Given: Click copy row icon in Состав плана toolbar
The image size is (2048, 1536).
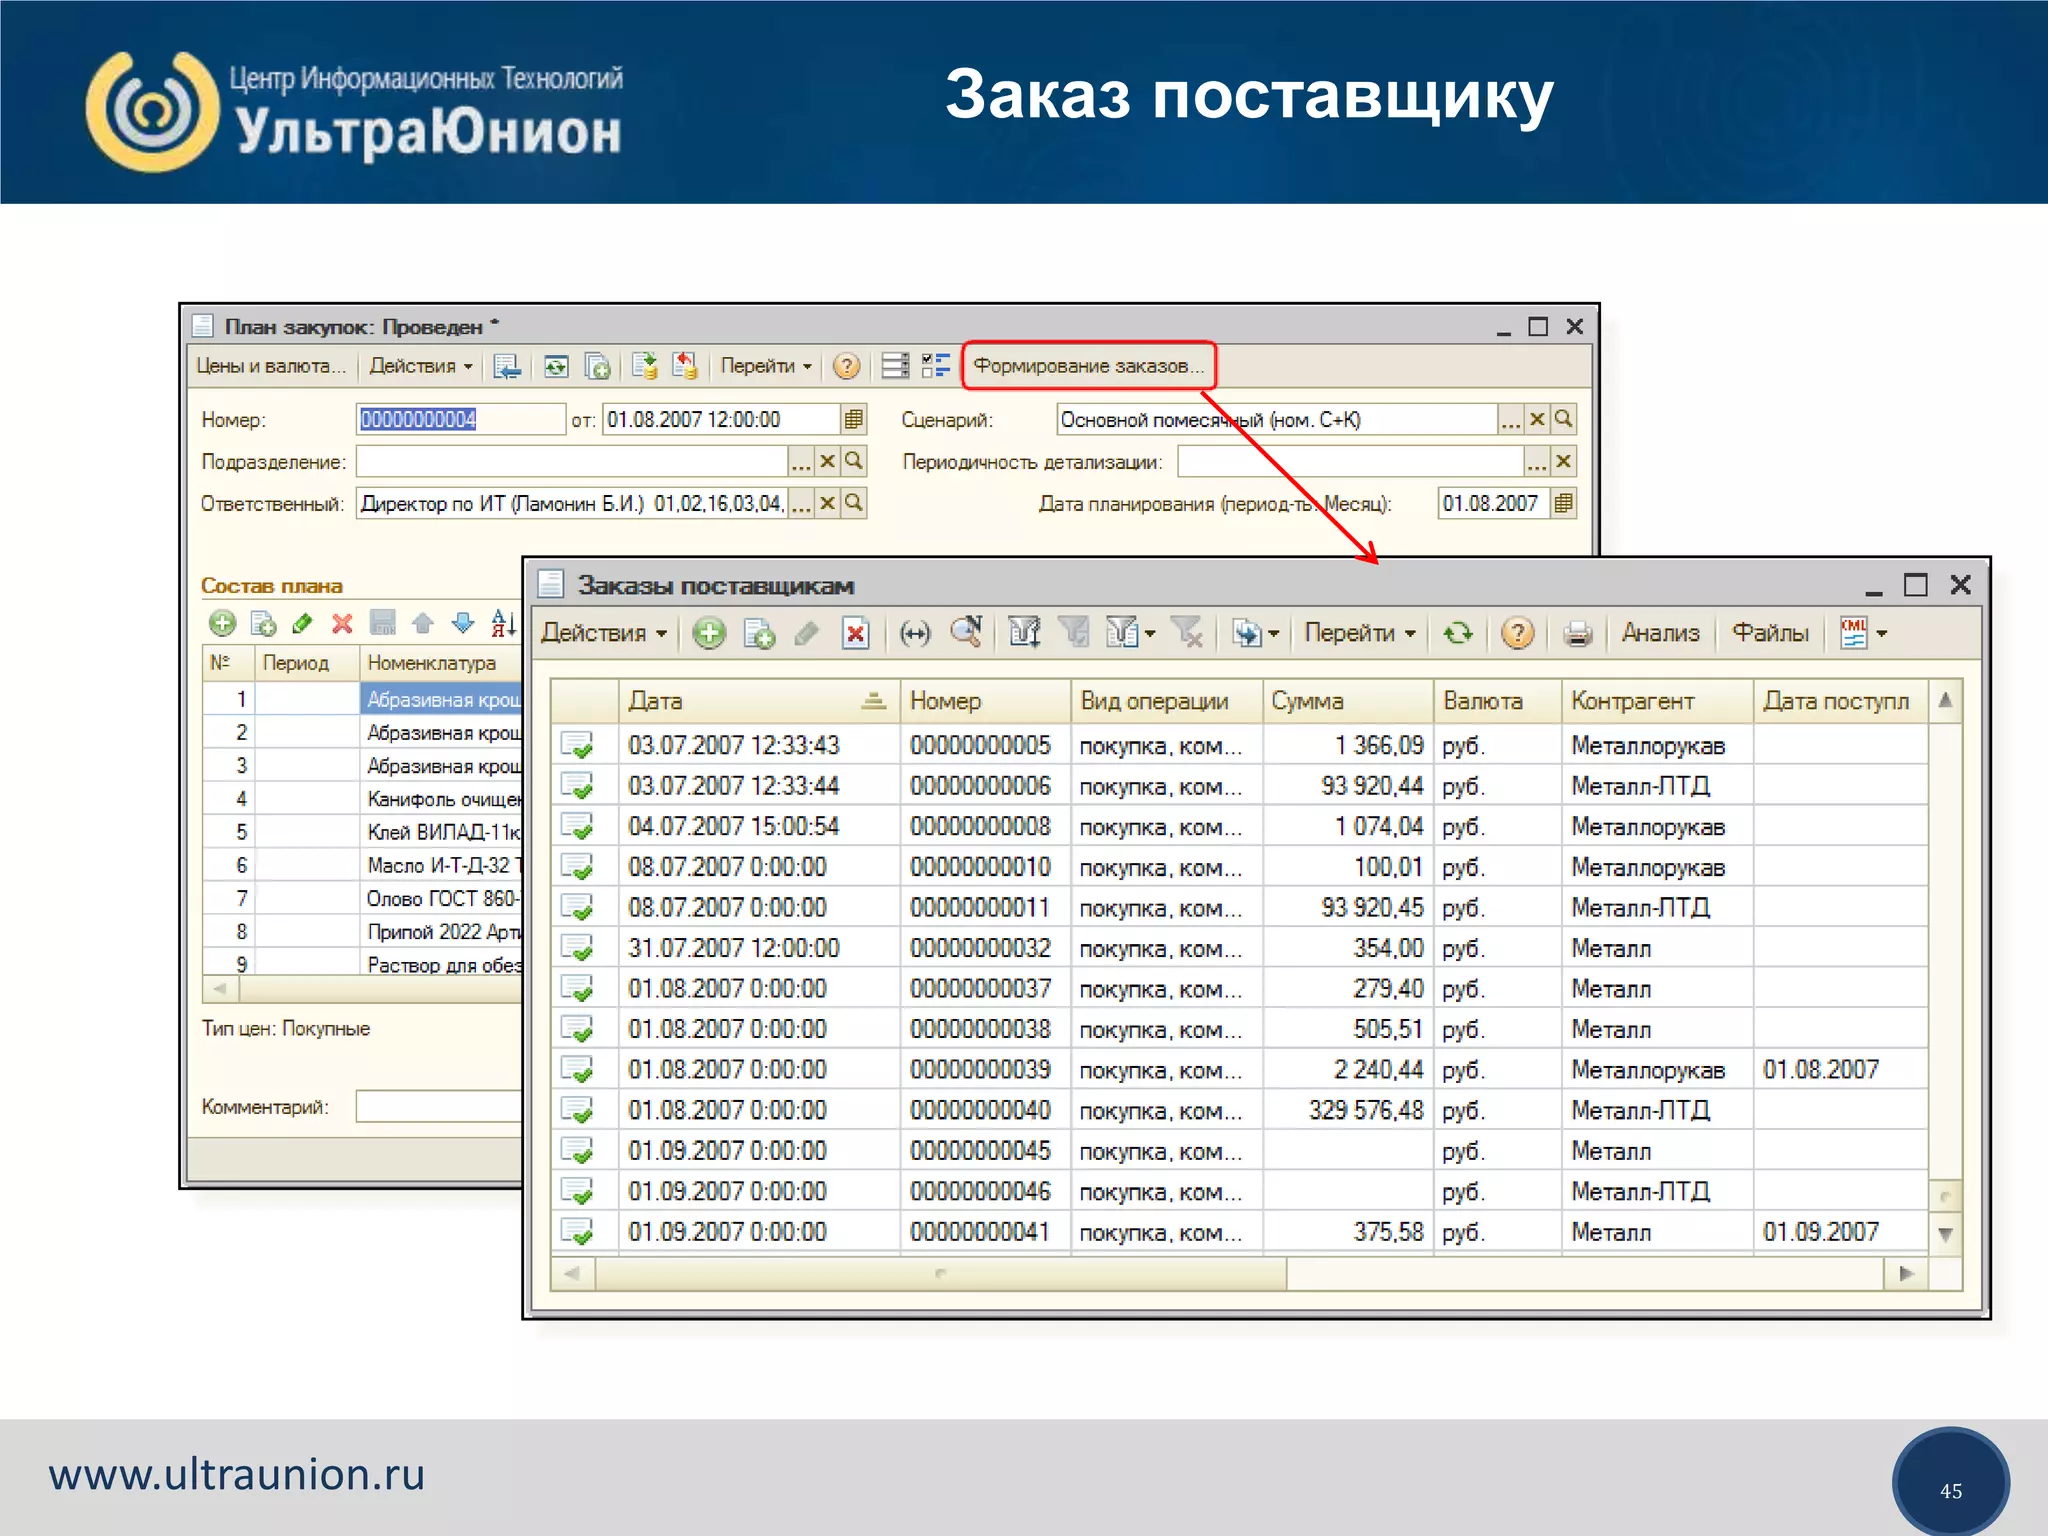Looking at the screenshot, I should pos(263,623).
